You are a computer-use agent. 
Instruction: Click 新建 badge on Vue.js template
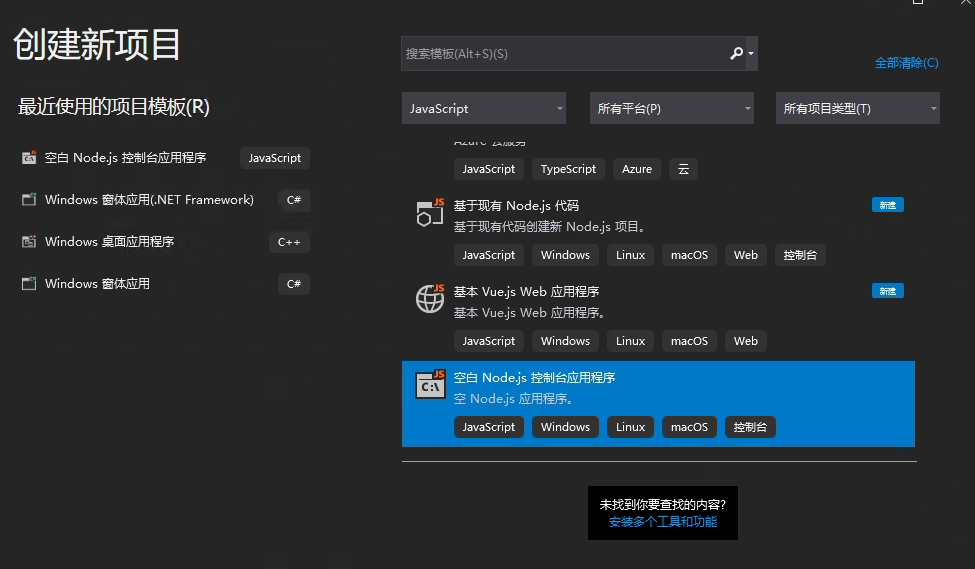(x=887, y=291)
